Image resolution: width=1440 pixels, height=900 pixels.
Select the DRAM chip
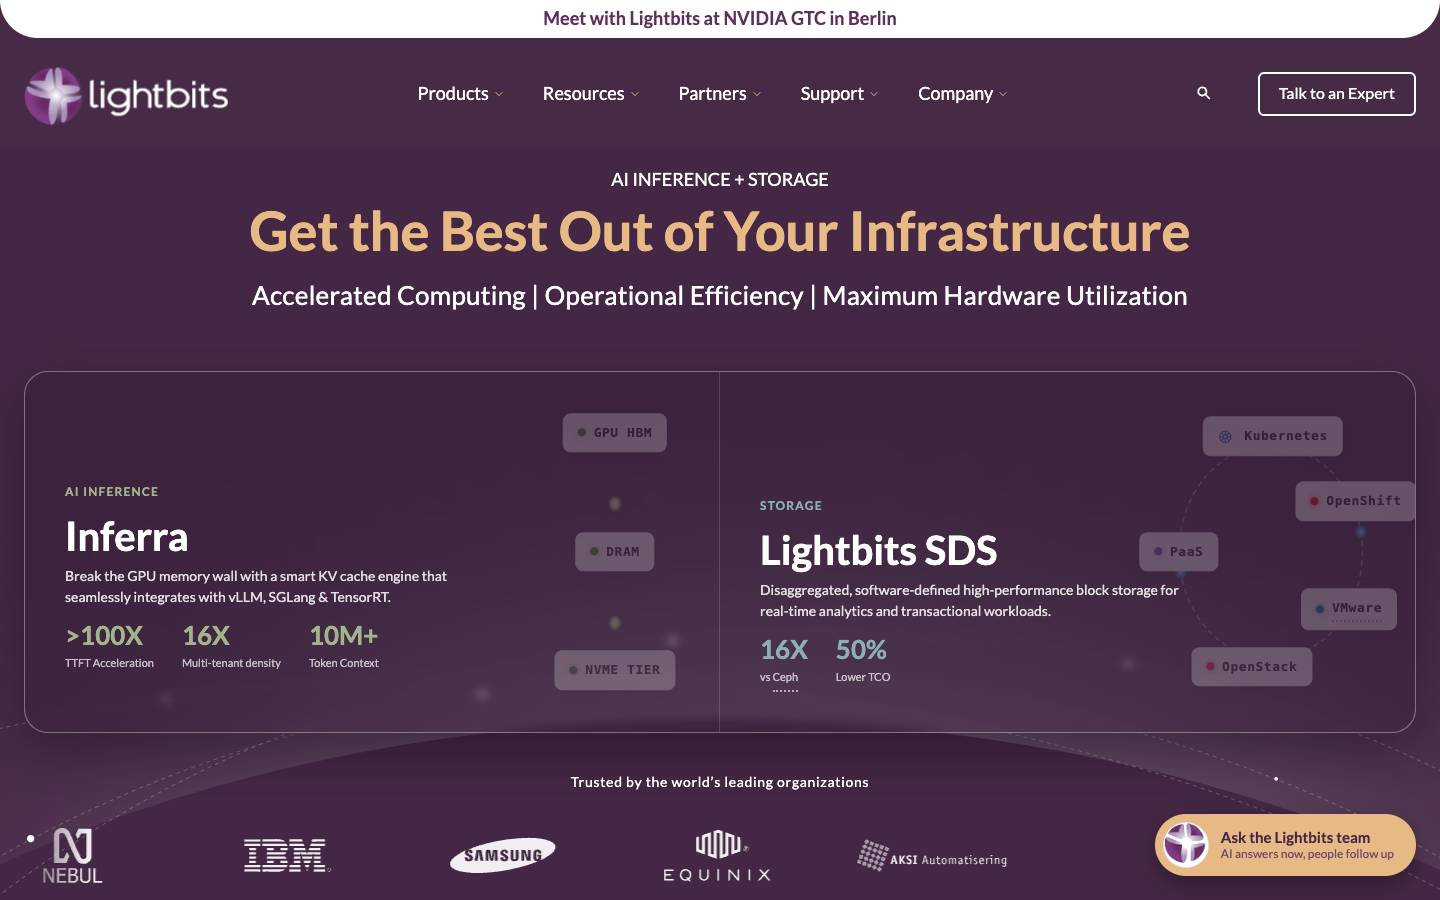coord(615,551)
